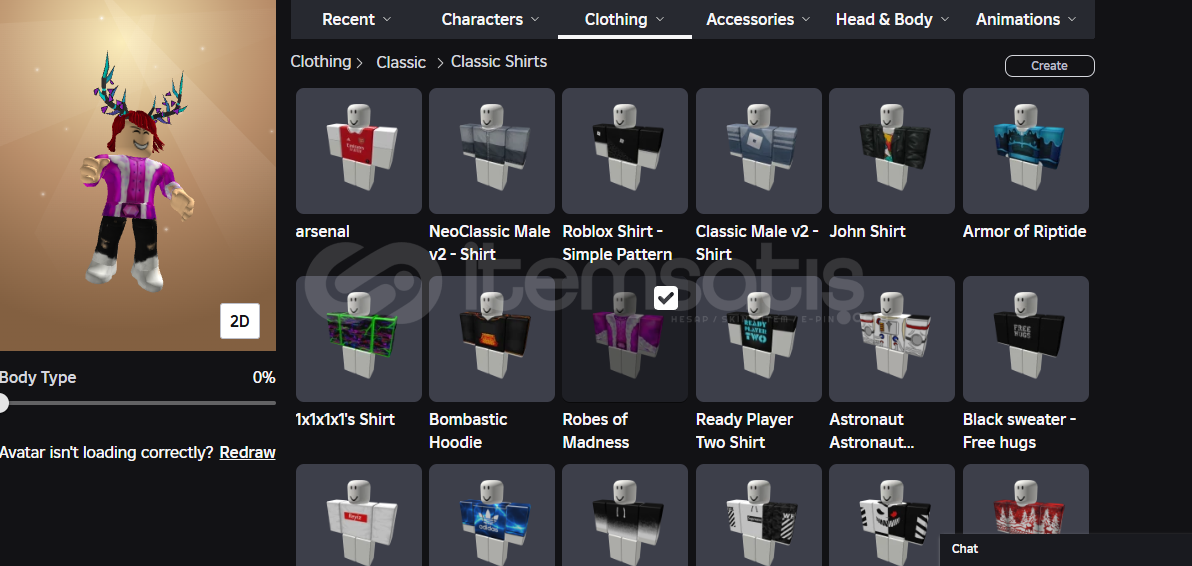Click the '1x1x1x1's Shirt' item name
This screenshot has width=1192, height=566.
345,419
